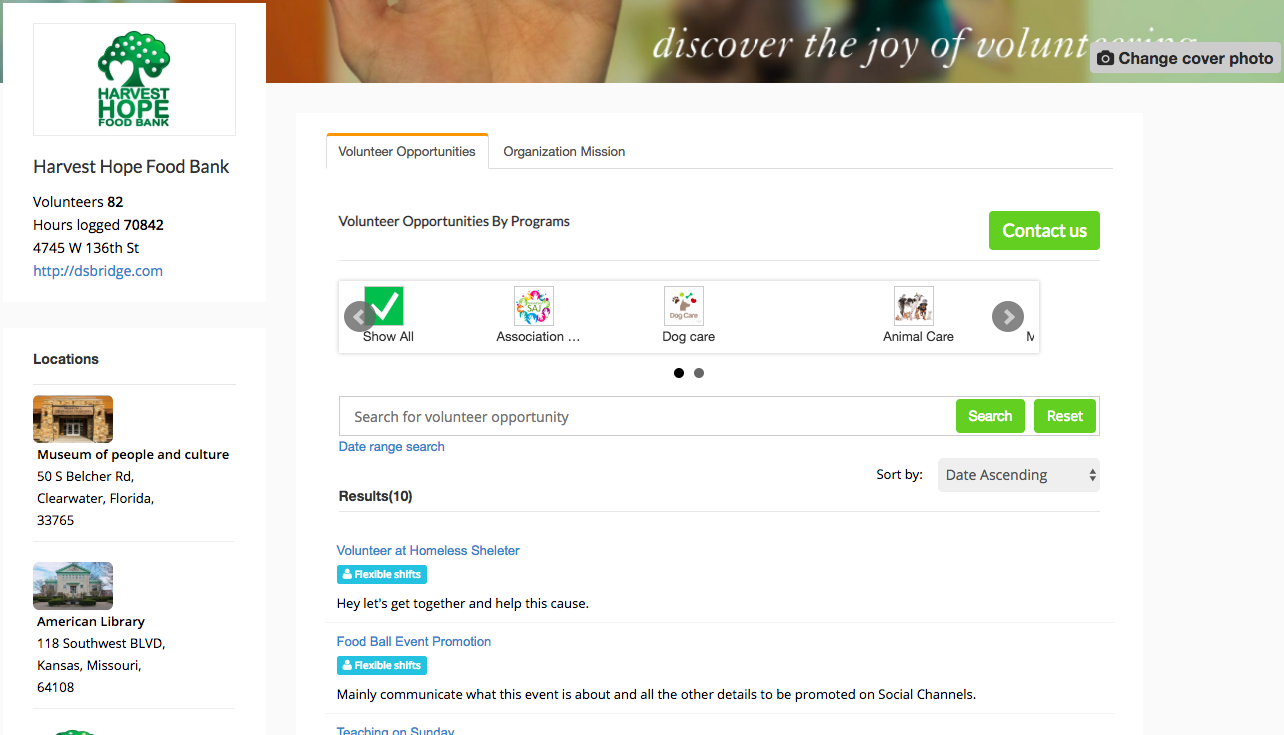Click the camera Change cover photo button

(x=1185, y=58)
